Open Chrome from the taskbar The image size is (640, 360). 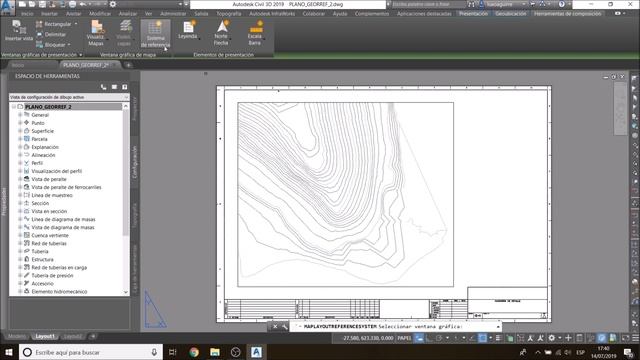point(194,352)
